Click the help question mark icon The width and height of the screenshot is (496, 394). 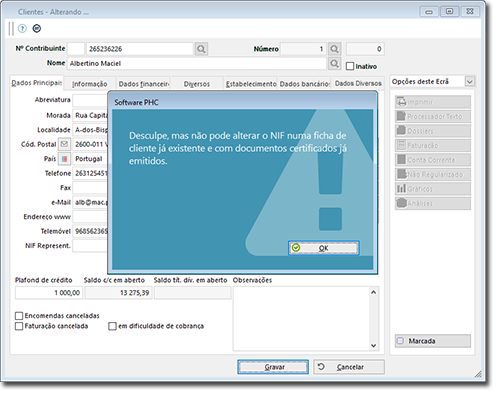pyautogui.click(x=22, y=29)
